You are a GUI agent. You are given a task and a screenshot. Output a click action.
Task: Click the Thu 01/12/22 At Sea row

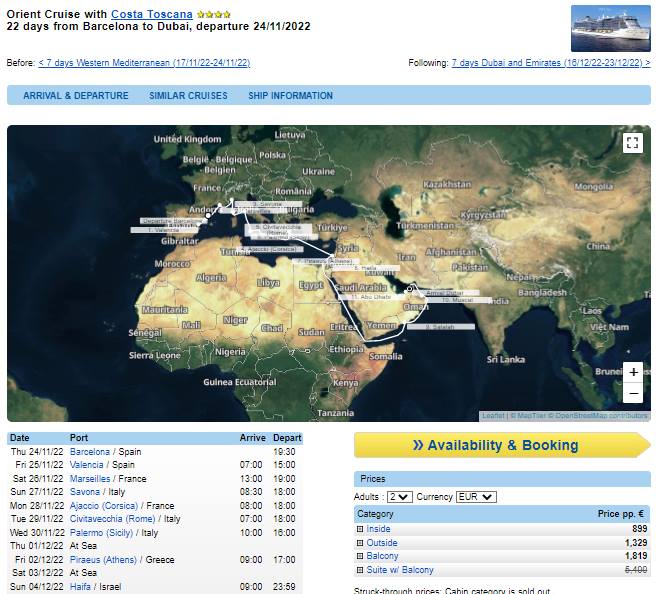(155, 546)
